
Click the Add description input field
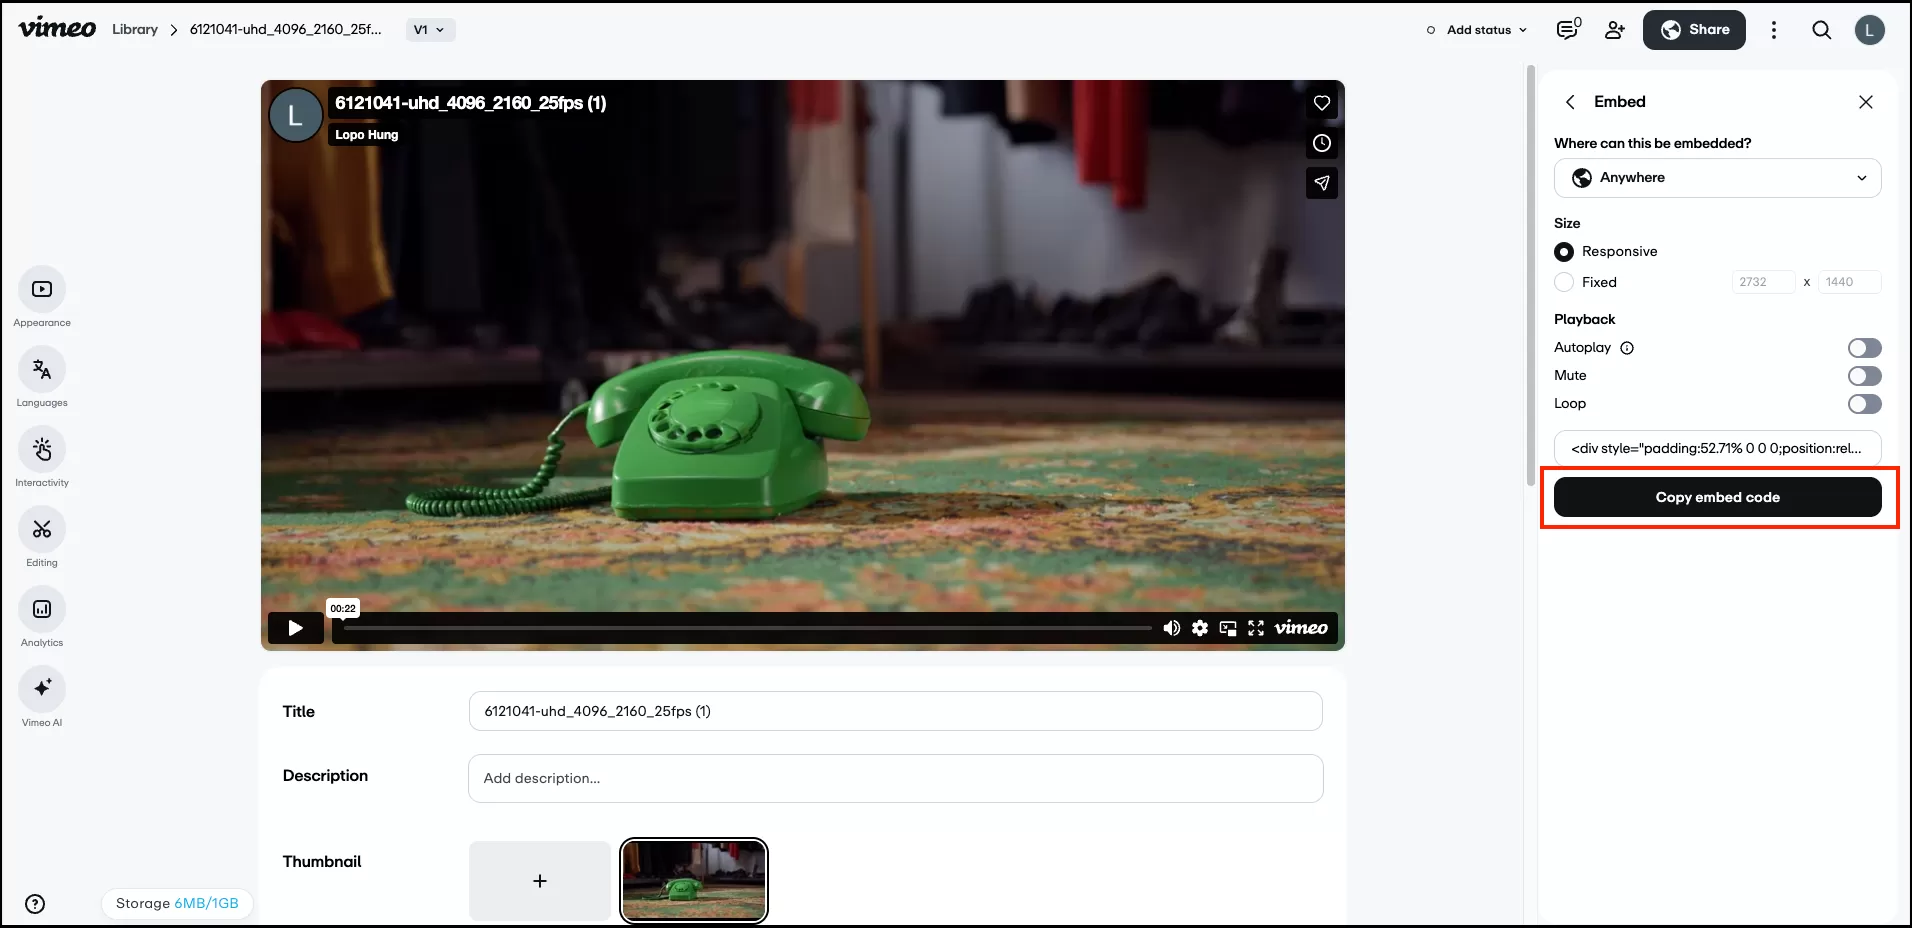pyautogui.click(x=895, y=778)
